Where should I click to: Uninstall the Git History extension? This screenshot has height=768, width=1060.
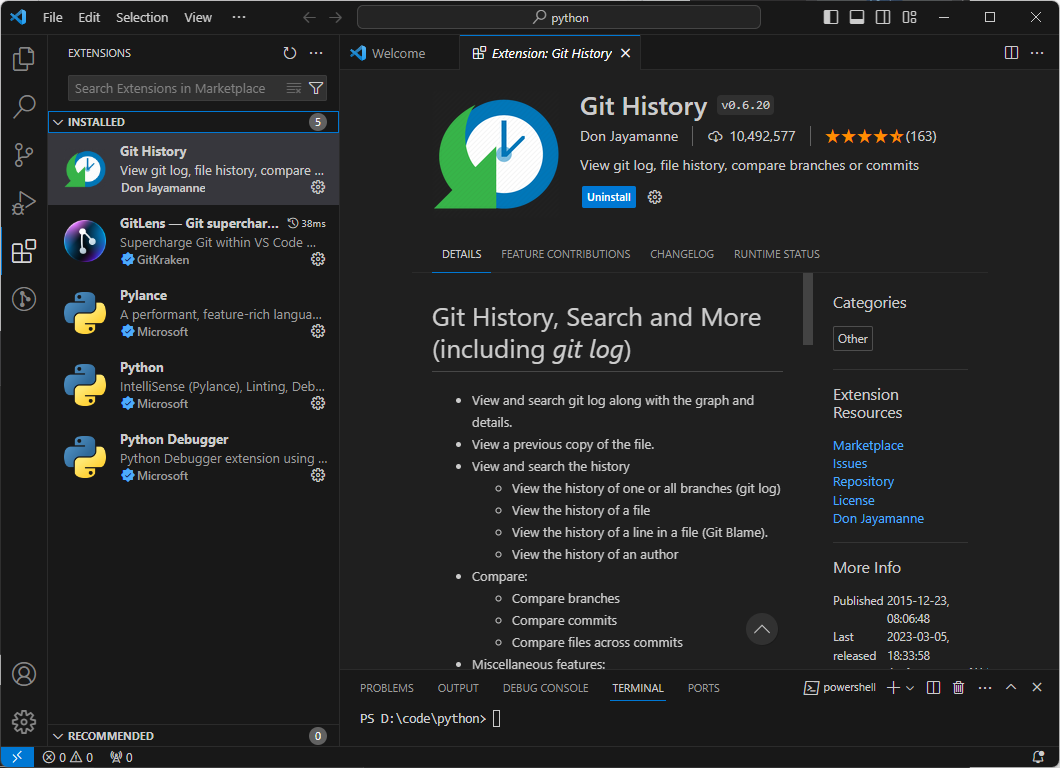click(x=608, y=197)
